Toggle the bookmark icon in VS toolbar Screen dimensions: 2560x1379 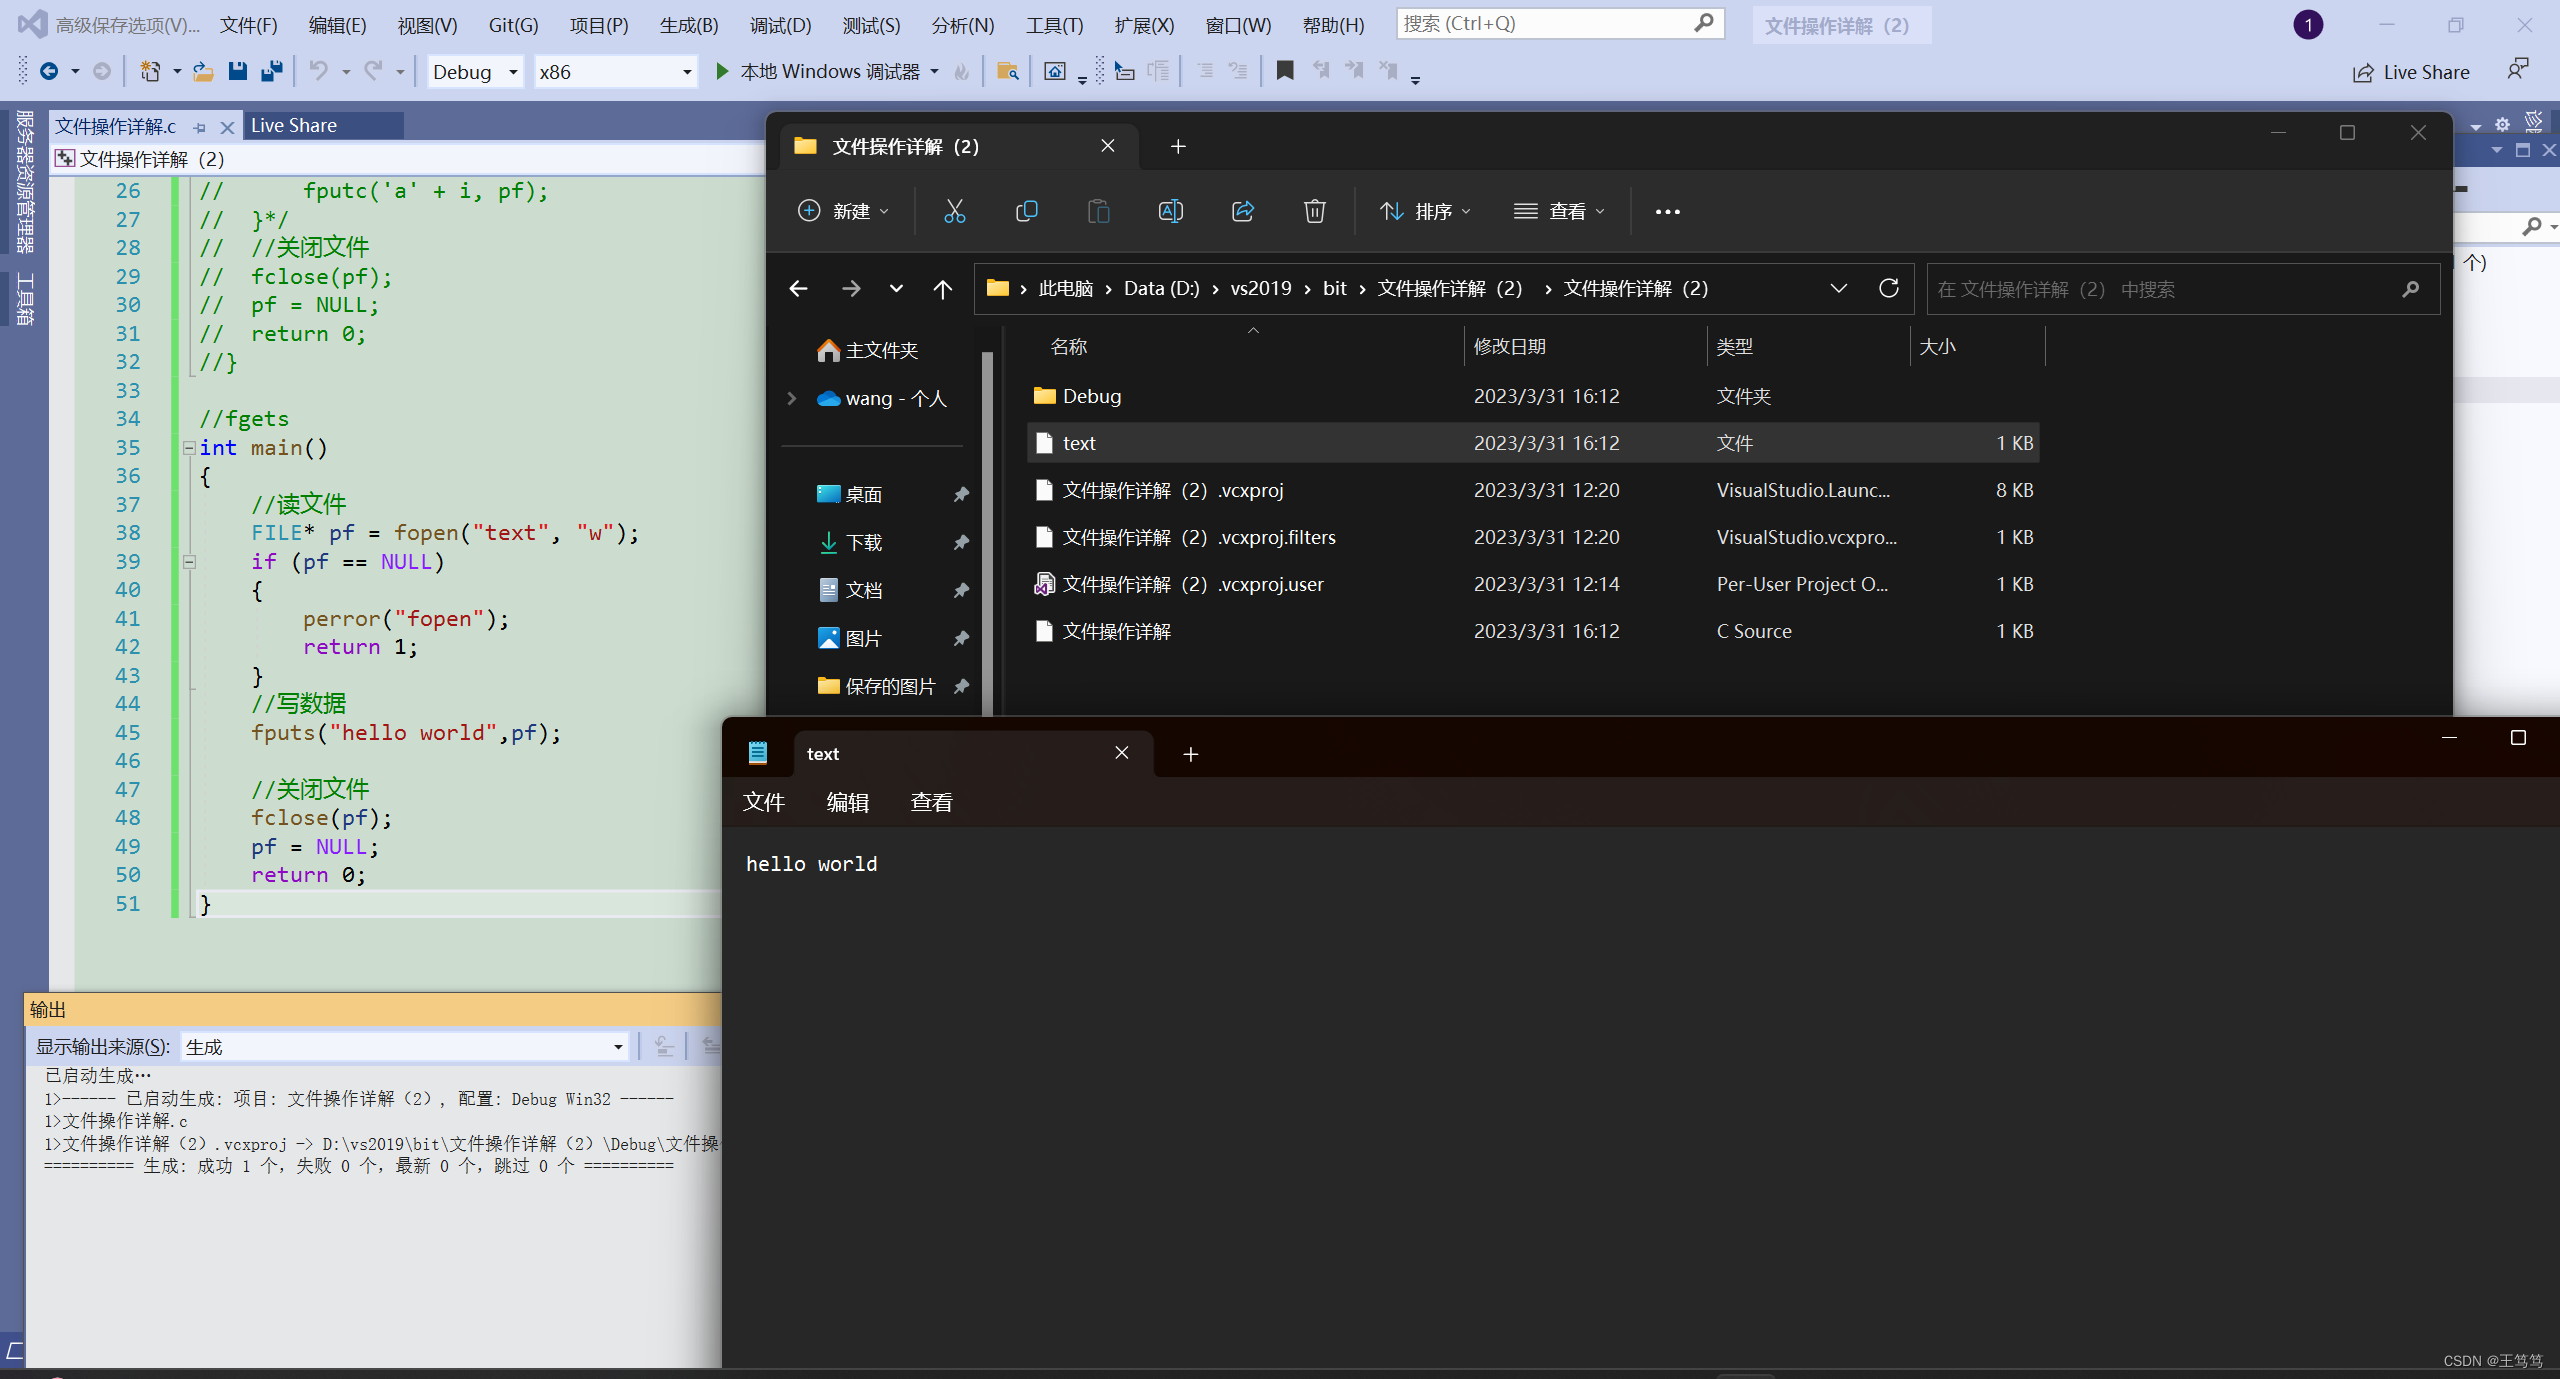click(1285, 71)
